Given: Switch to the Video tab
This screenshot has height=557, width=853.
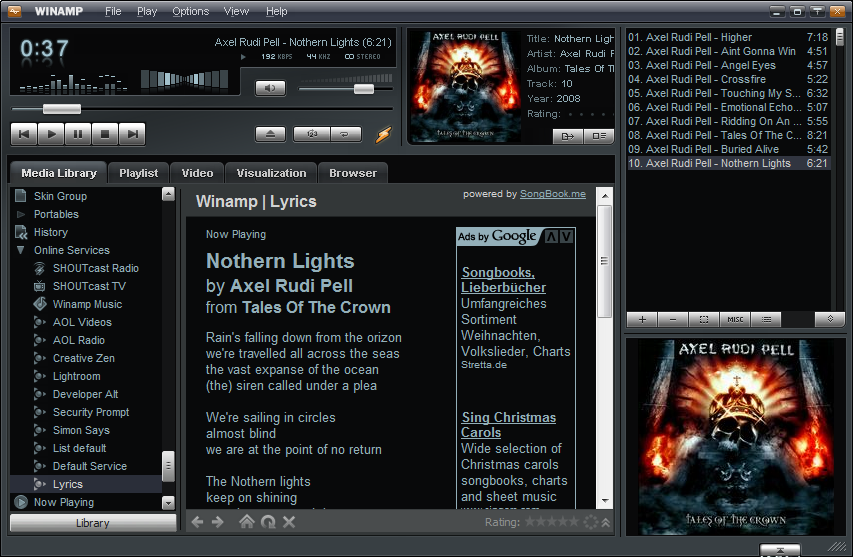Looking at the screenshot, I should (197, 173).
